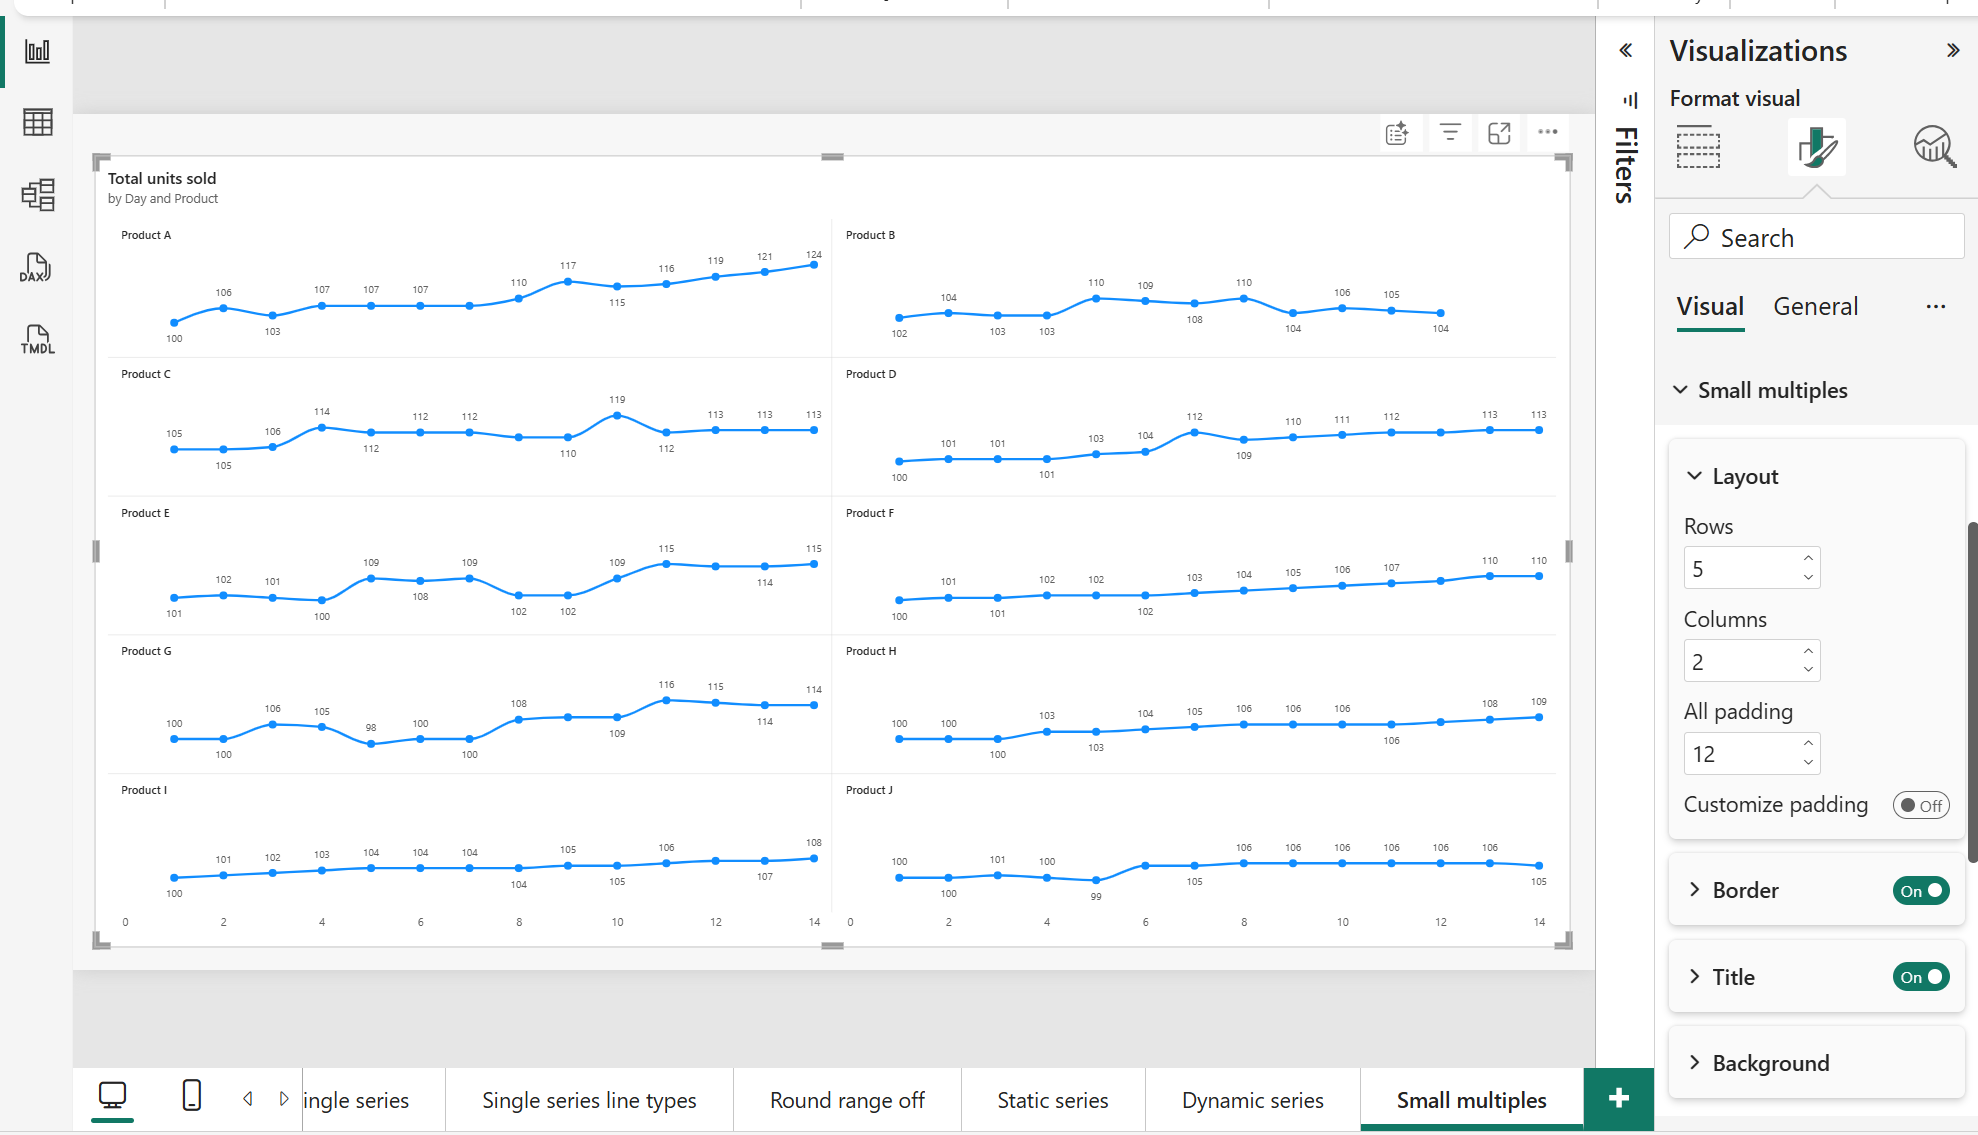Image resolution: width=1978 pixels, height=1135 pixels.
Task: Open focus mode for the visual
Action: (1499, 132)
